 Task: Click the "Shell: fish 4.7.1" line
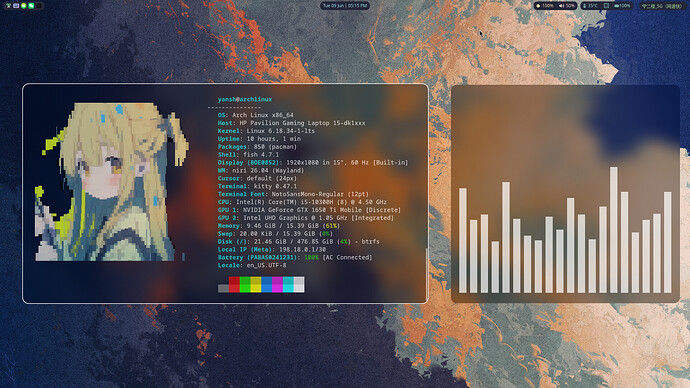248,155
